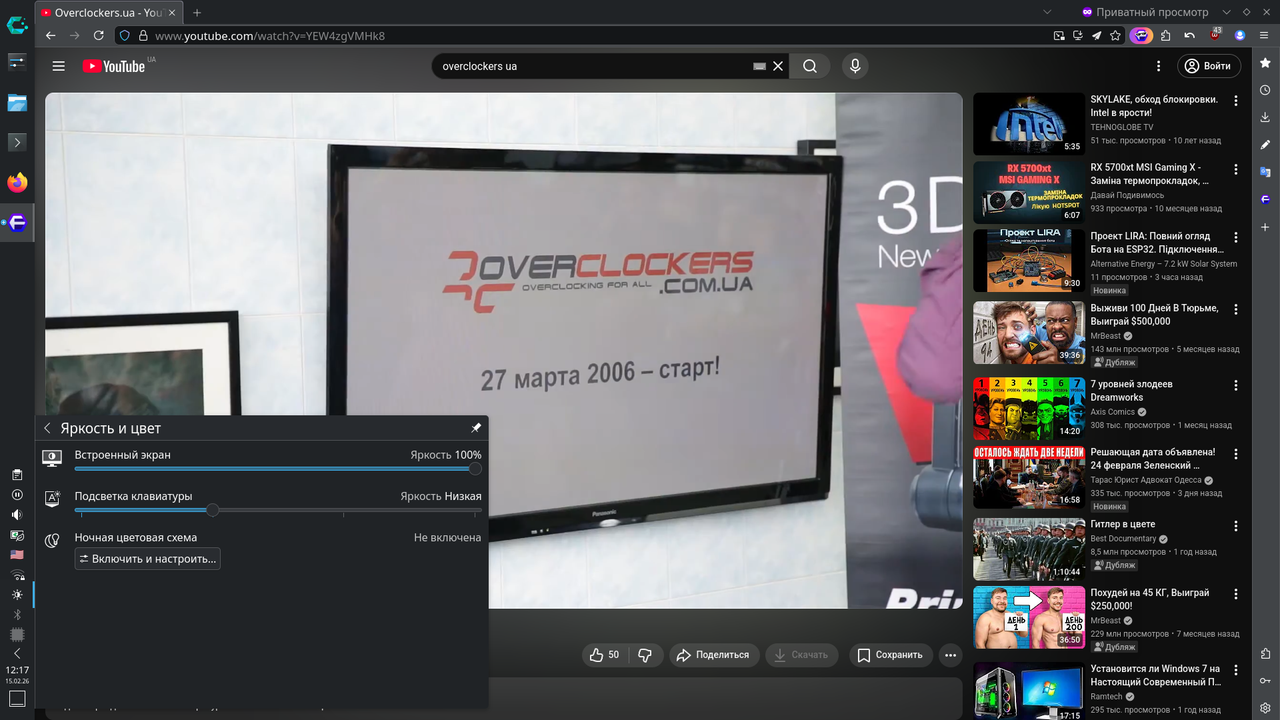
Task: Start voice search with the microphone
Action: pos(855,66)
